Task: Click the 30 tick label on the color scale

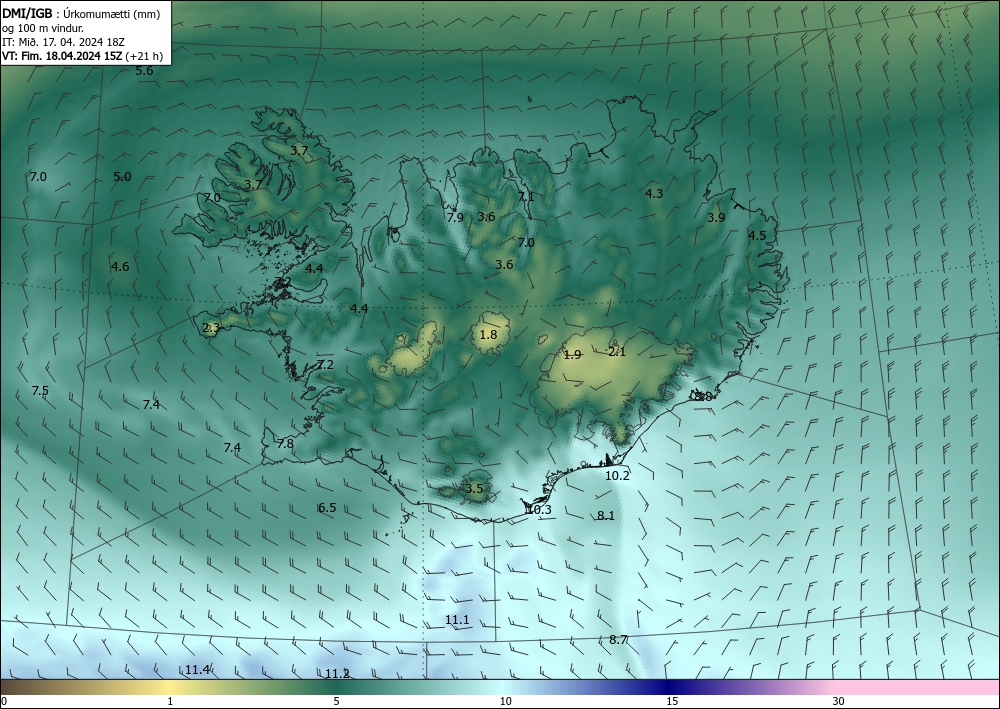Action: [x=839, y=702]
